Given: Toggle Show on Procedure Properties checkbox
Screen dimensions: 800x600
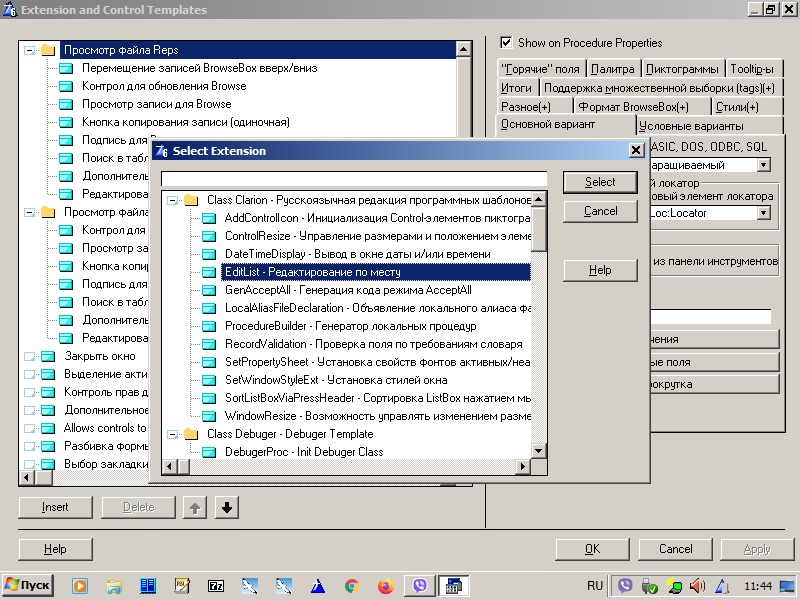Looking at the screenshot, I should 507,43.
